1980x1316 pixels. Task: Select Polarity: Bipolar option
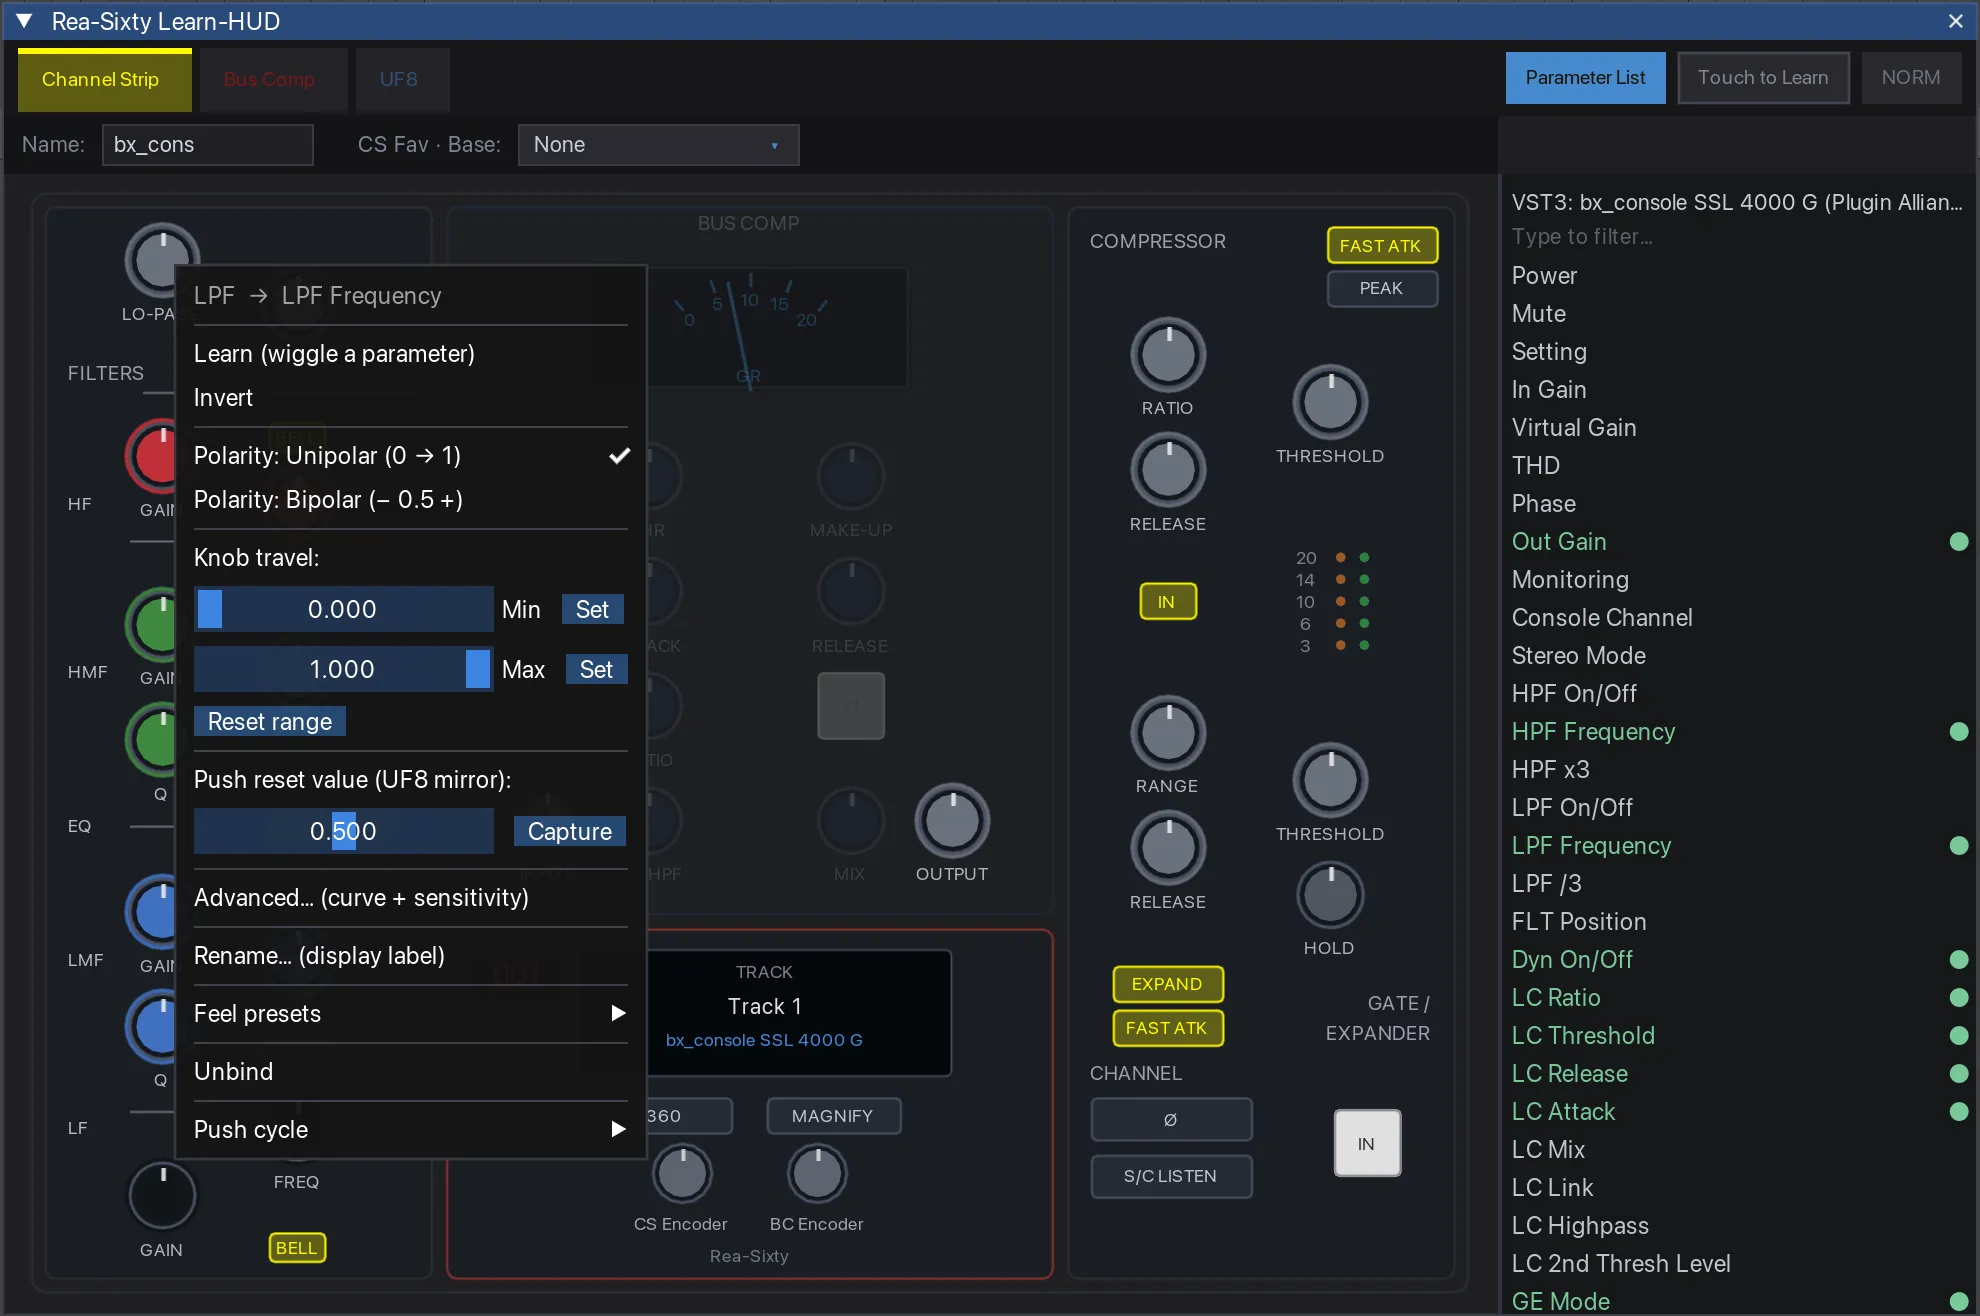(x=410, y=500)
